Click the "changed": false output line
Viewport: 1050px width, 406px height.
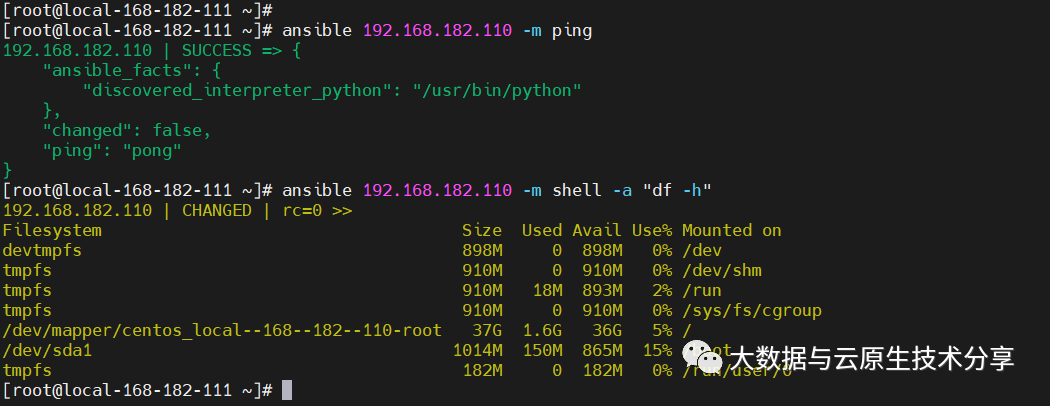127,130
